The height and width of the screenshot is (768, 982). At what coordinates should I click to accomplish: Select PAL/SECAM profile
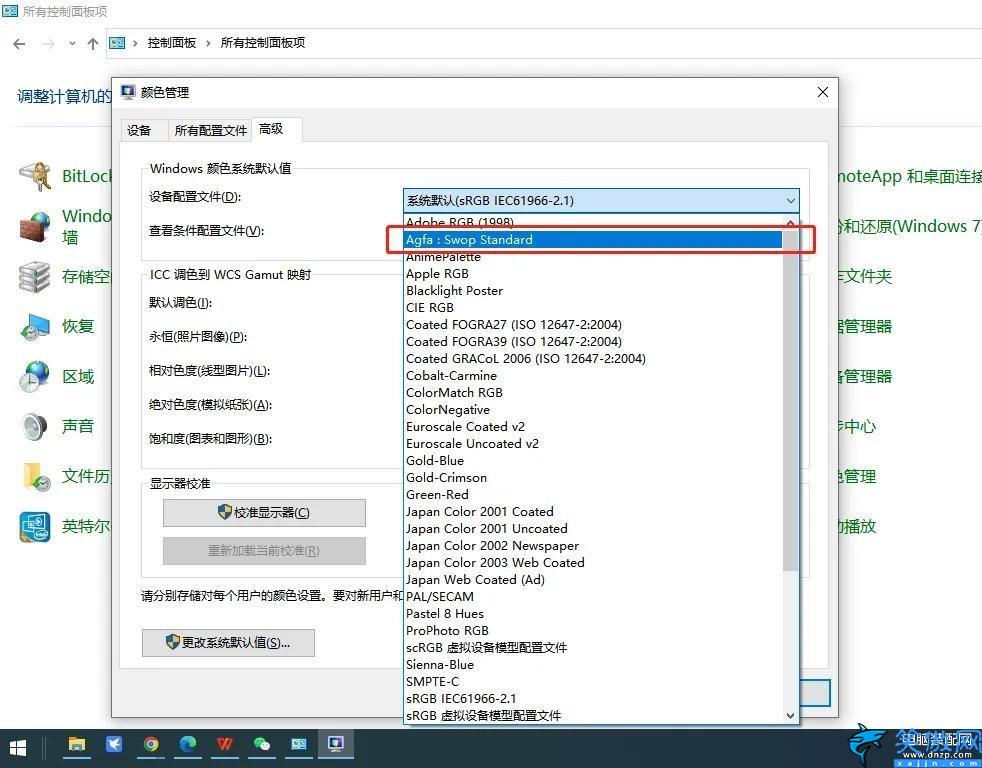point(594,596)
